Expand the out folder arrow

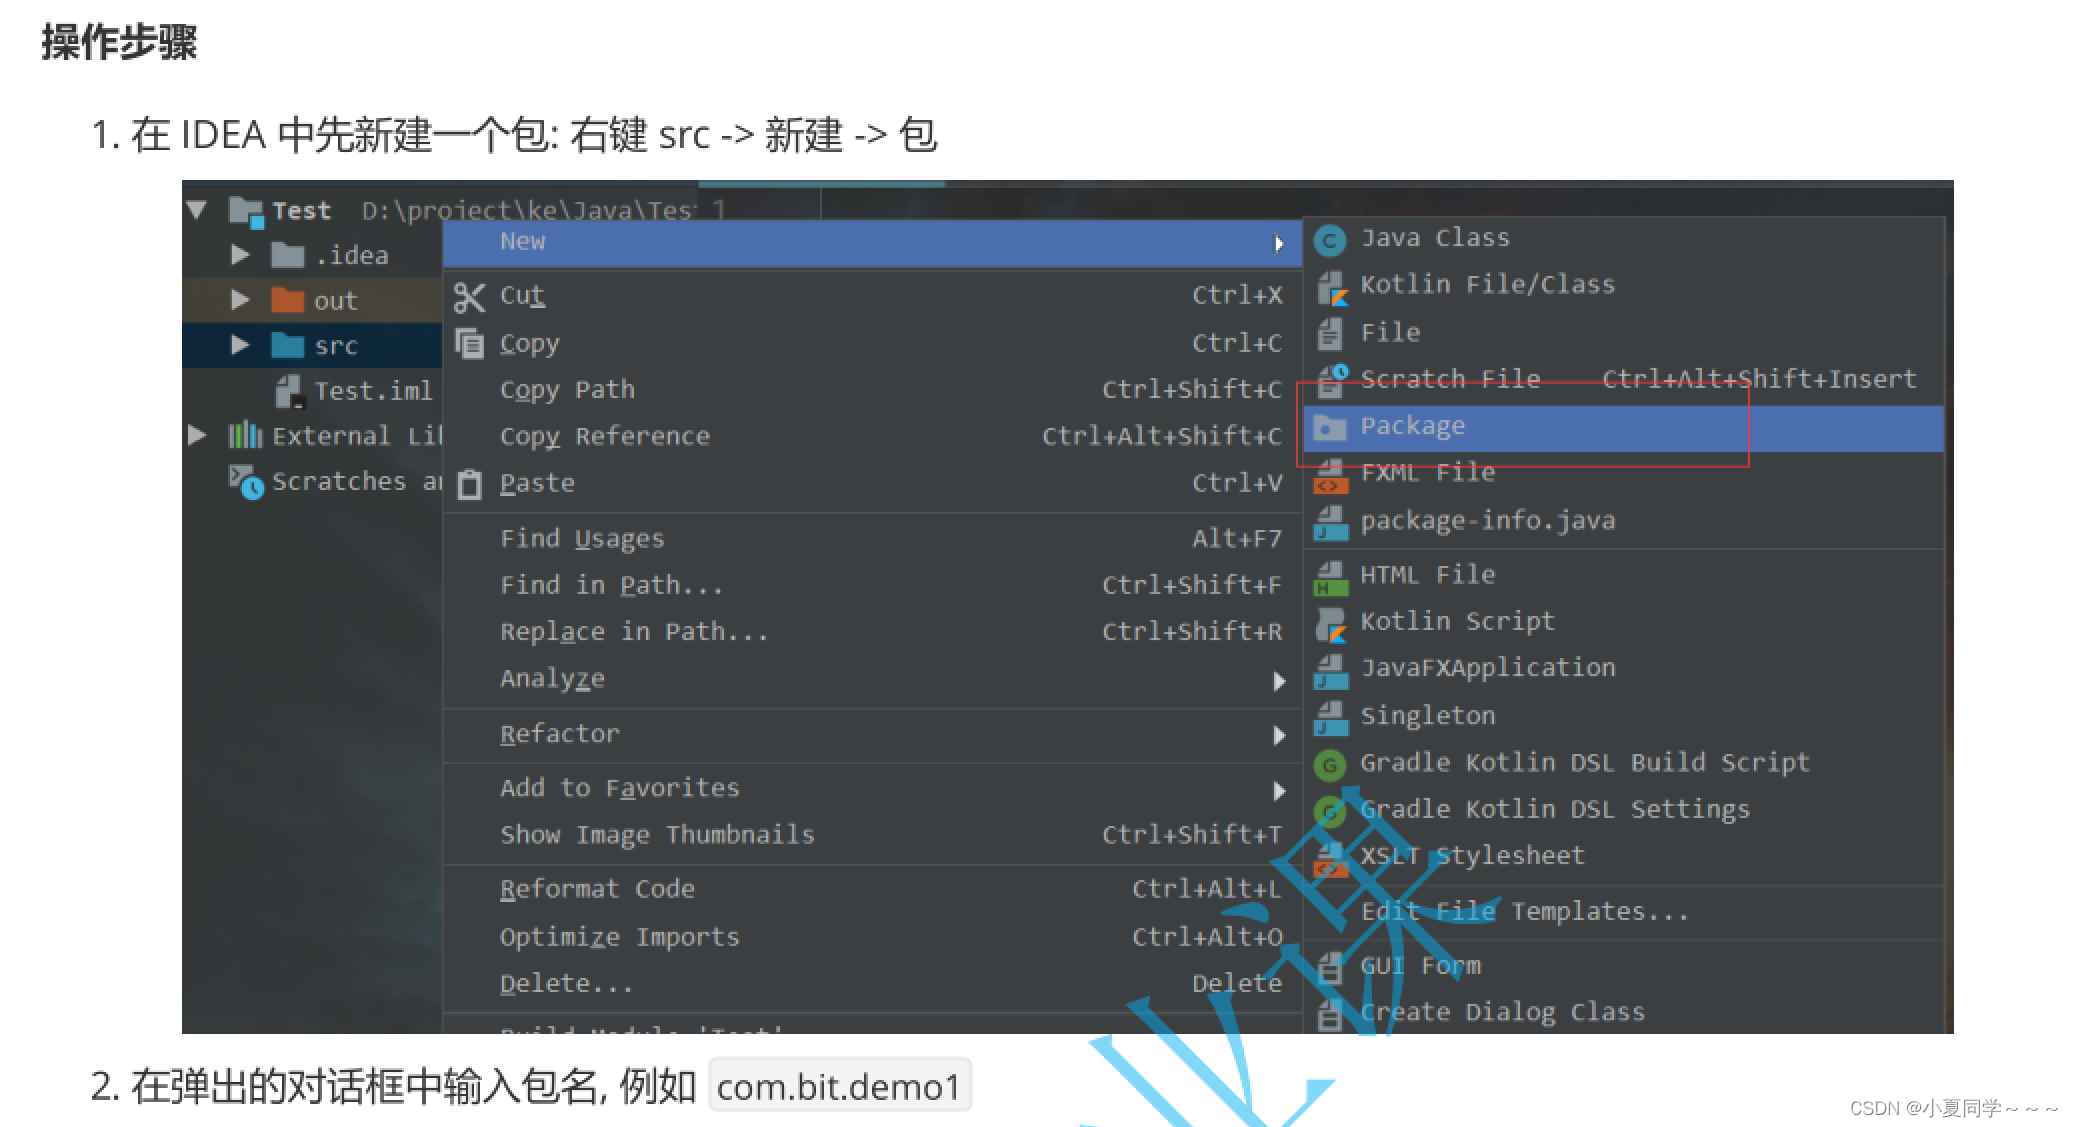click(240, 299)
